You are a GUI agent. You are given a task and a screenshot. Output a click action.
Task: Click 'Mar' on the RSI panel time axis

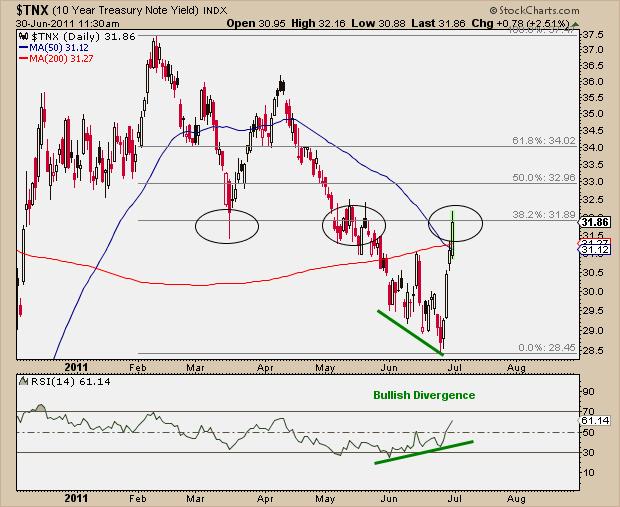(x=195, y=498)
